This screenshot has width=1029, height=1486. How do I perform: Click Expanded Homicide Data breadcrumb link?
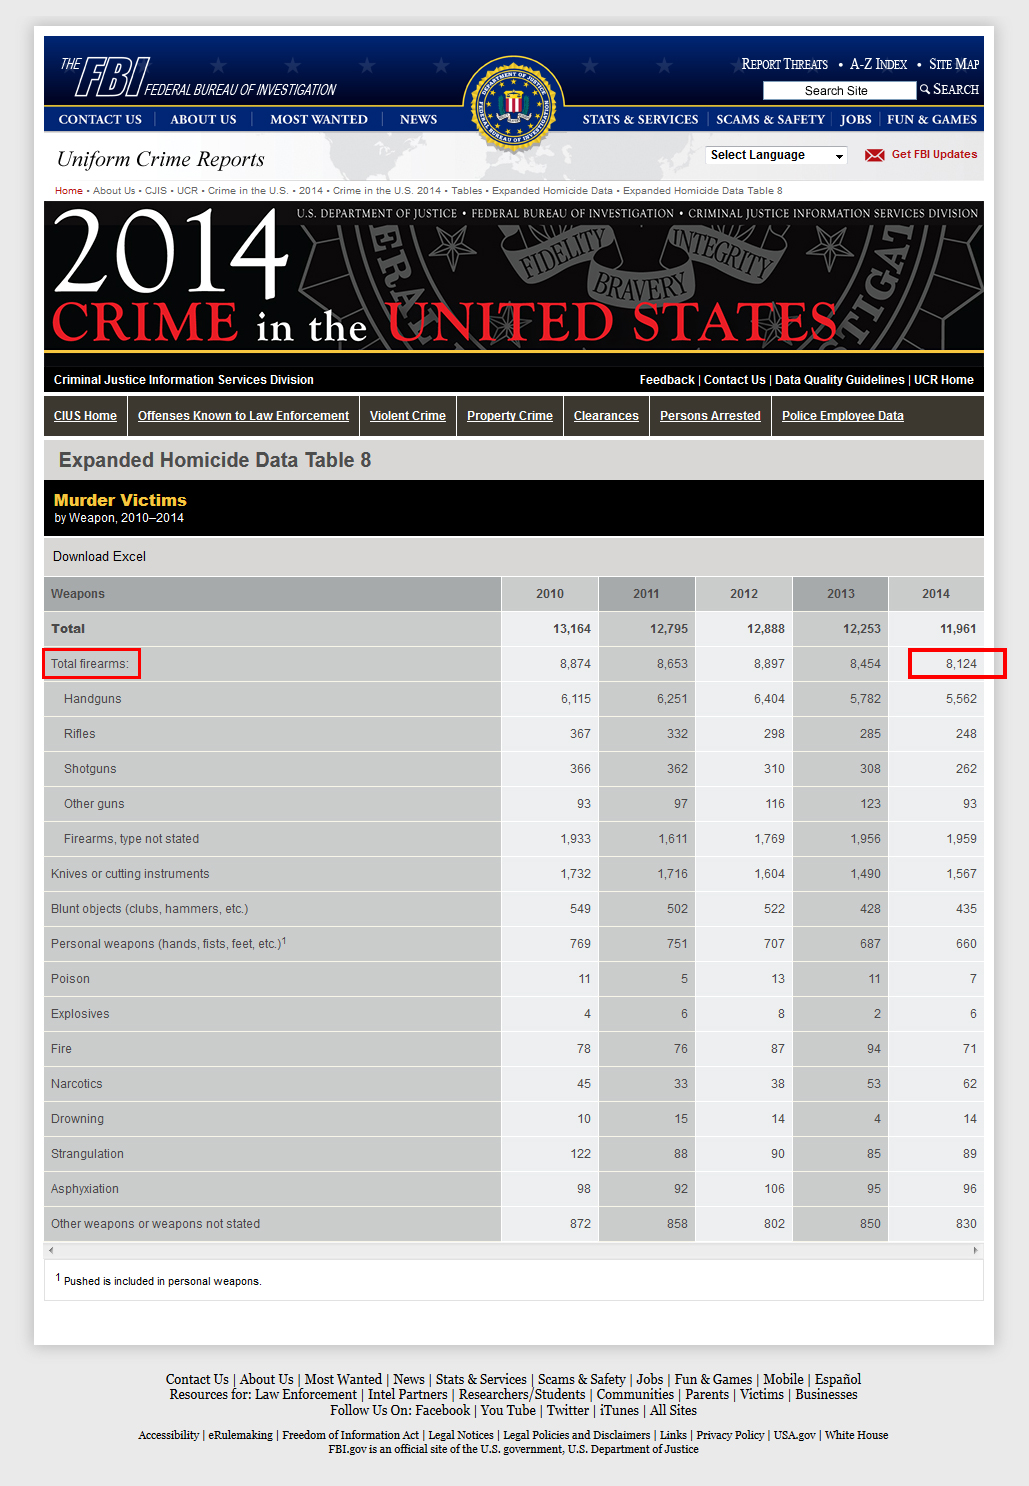point(552,191)
